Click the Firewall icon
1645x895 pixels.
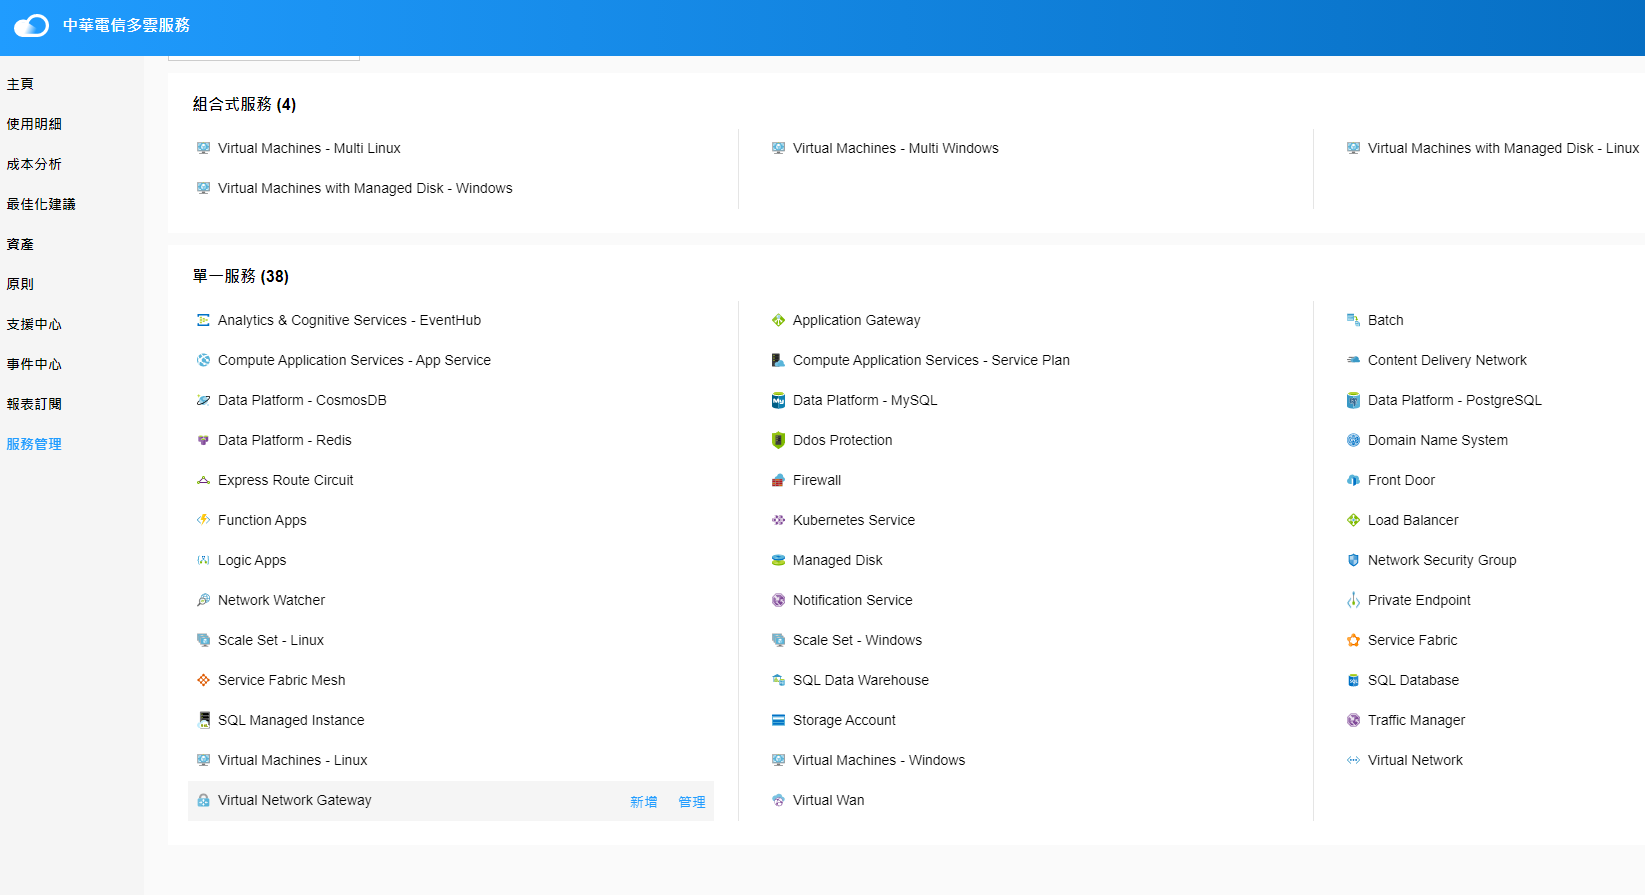coord(779,480)
